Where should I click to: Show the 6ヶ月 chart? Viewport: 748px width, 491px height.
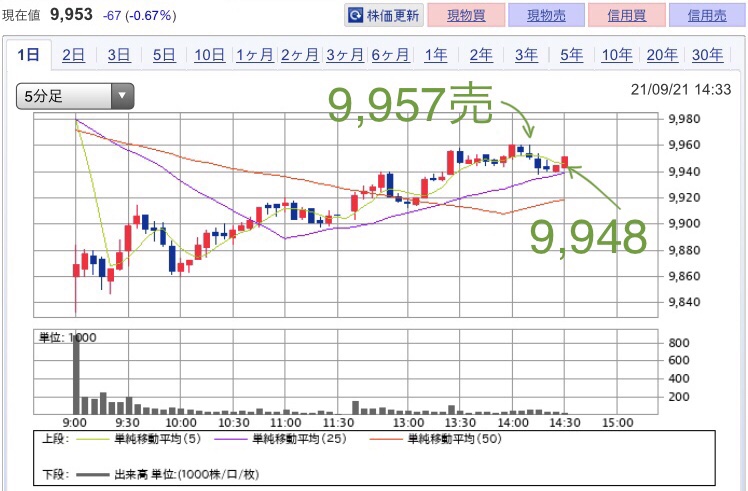point(390,55)
